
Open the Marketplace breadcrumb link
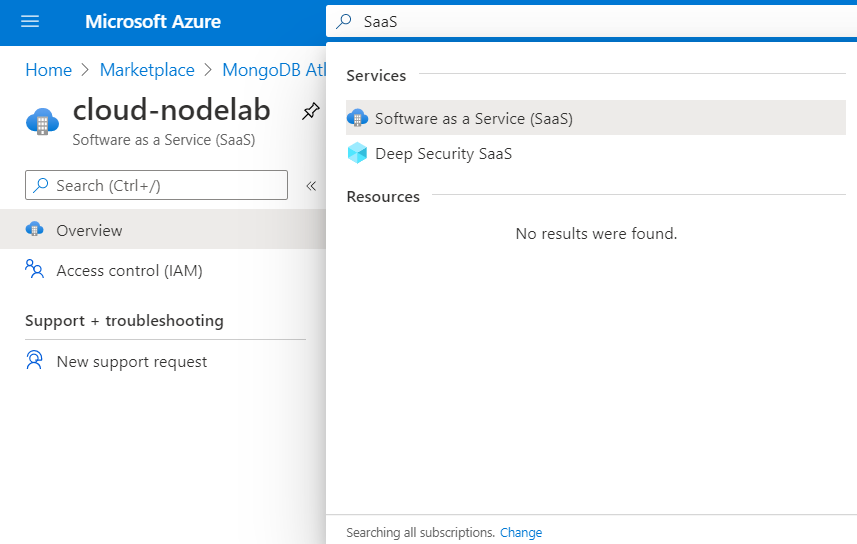(x=147, y=70)
